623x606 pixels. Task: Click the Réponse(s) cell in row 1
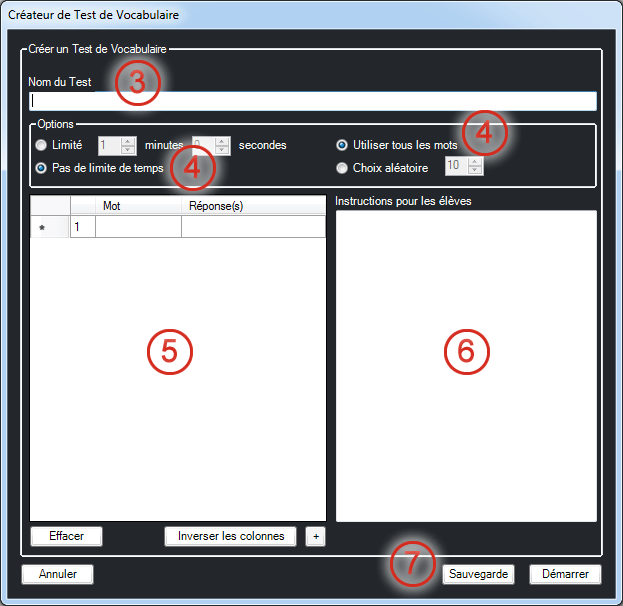pyautogui.click(x=253, y=227)
